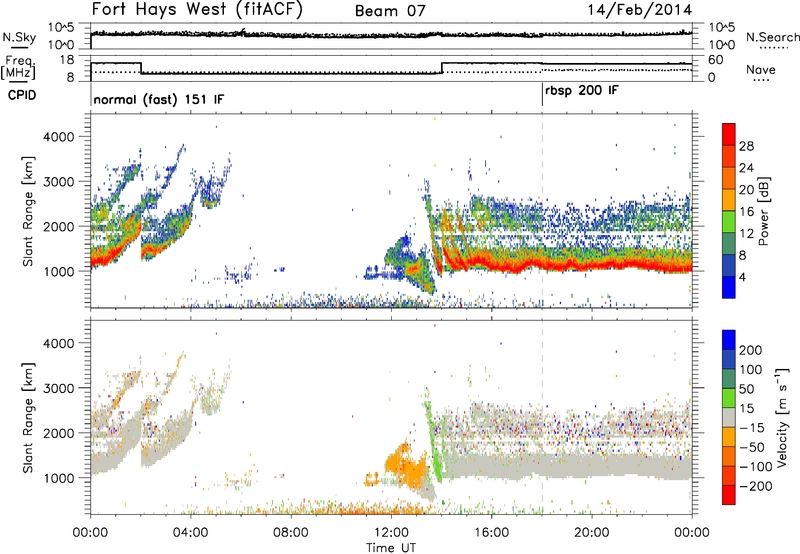Click the date '14/Feb/2014'
This screenshot has height=554, width=800.
[x=640, y=10]
